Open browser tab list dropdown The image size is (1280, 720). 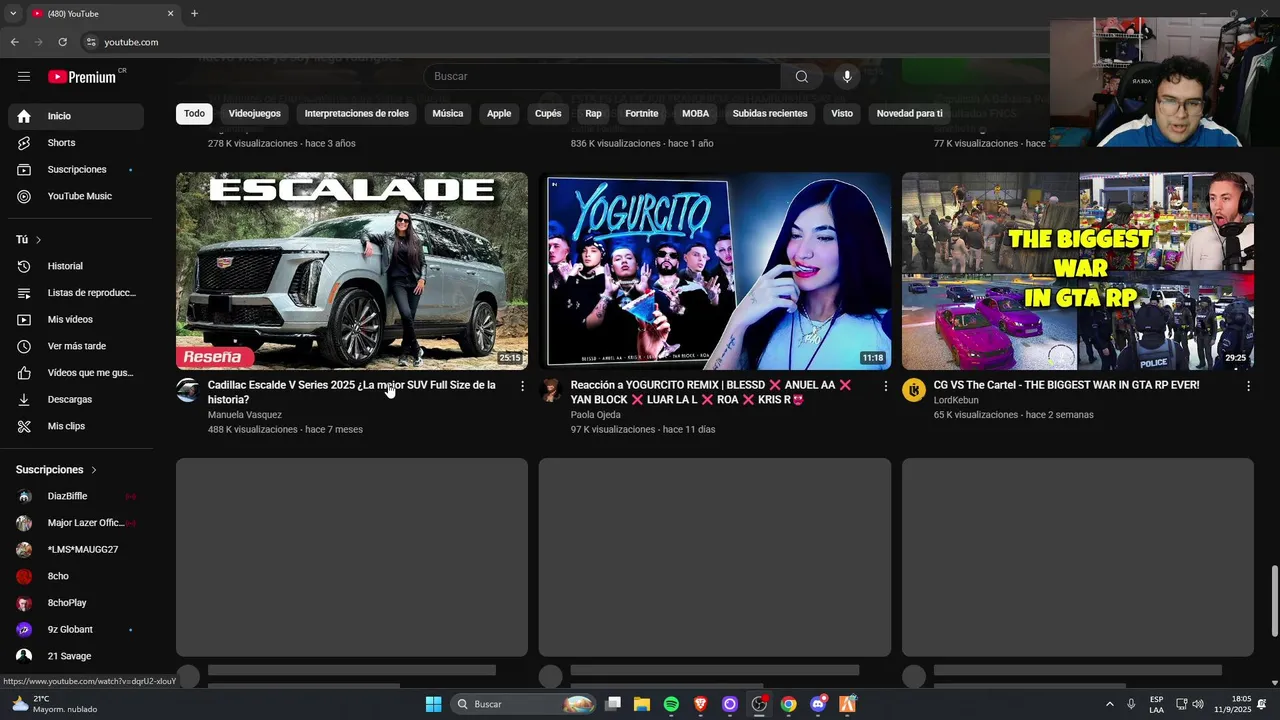12,14
